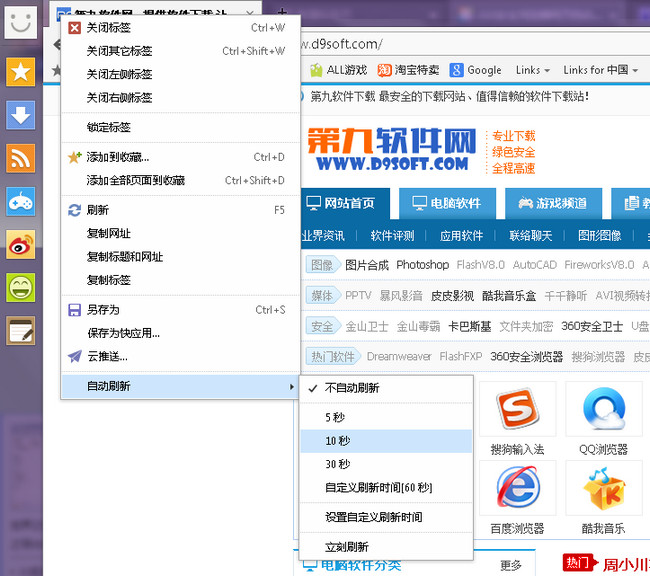Click the floppy disk icon beside 另存为
650x576 pixels.
(75, 310)
